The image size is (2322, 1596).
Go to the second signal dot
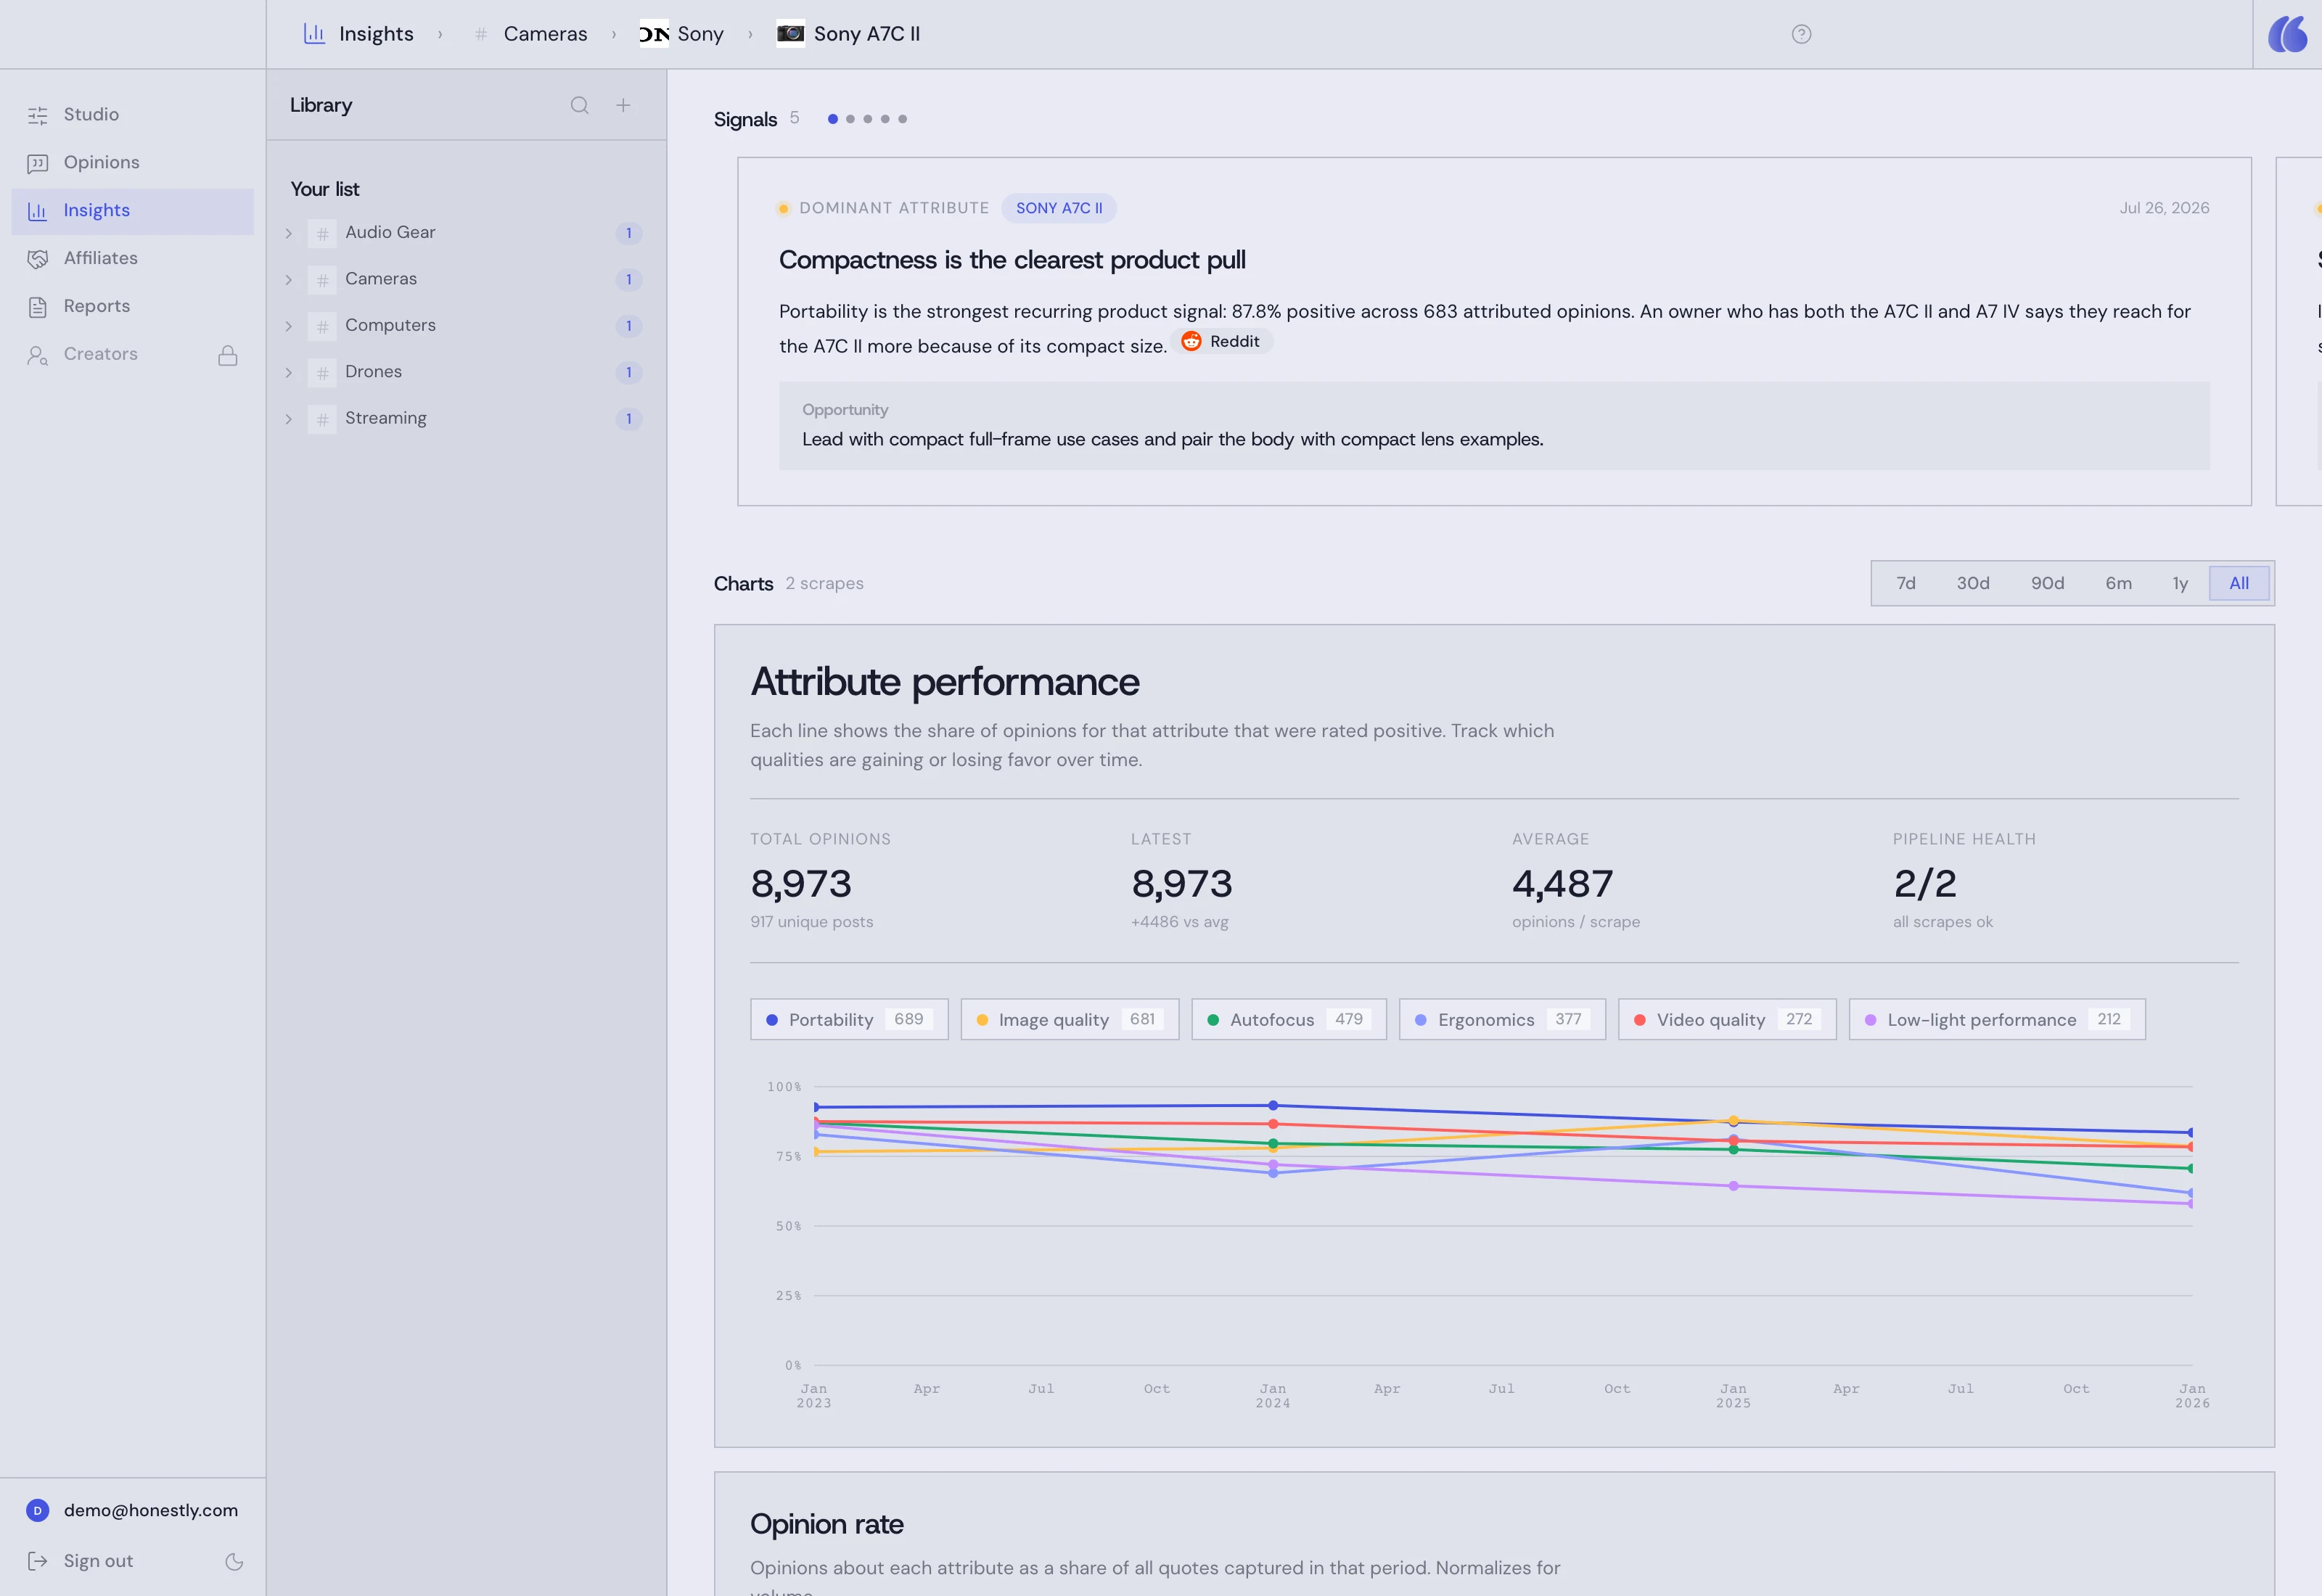[850, 119]
